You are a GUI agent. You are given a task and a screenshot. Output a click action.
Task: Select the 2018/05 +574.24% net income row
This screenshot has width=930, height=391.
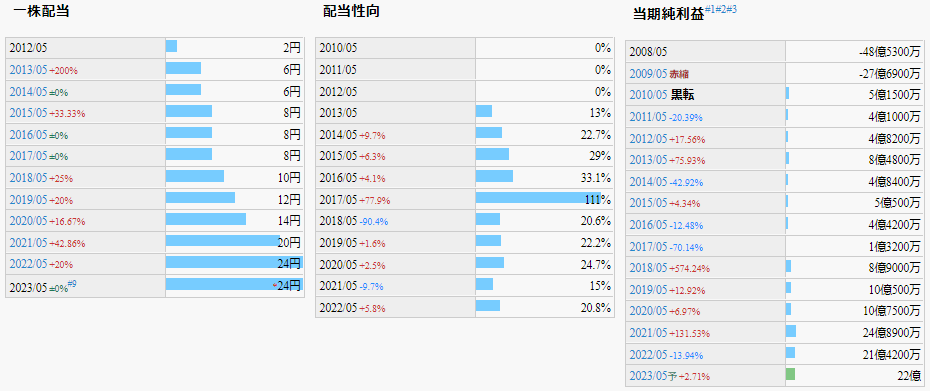click(775, 268)
